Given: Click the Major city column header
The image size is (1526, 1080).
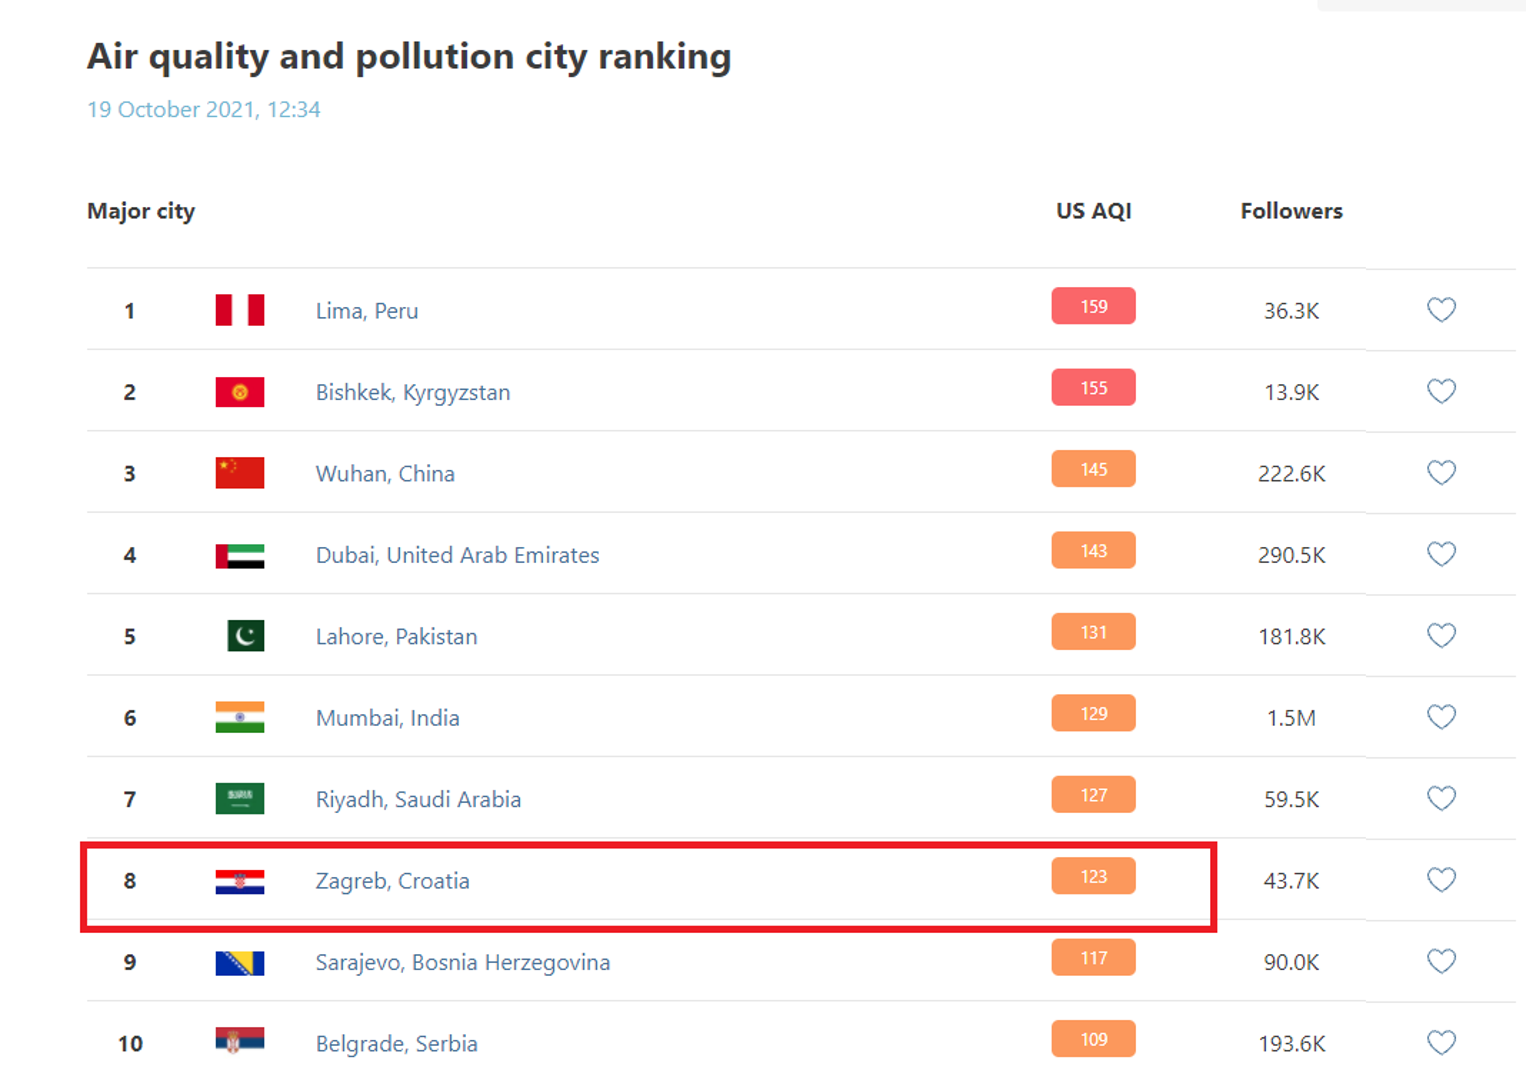Looking at the screenshot, I should (x=141, y=211).
